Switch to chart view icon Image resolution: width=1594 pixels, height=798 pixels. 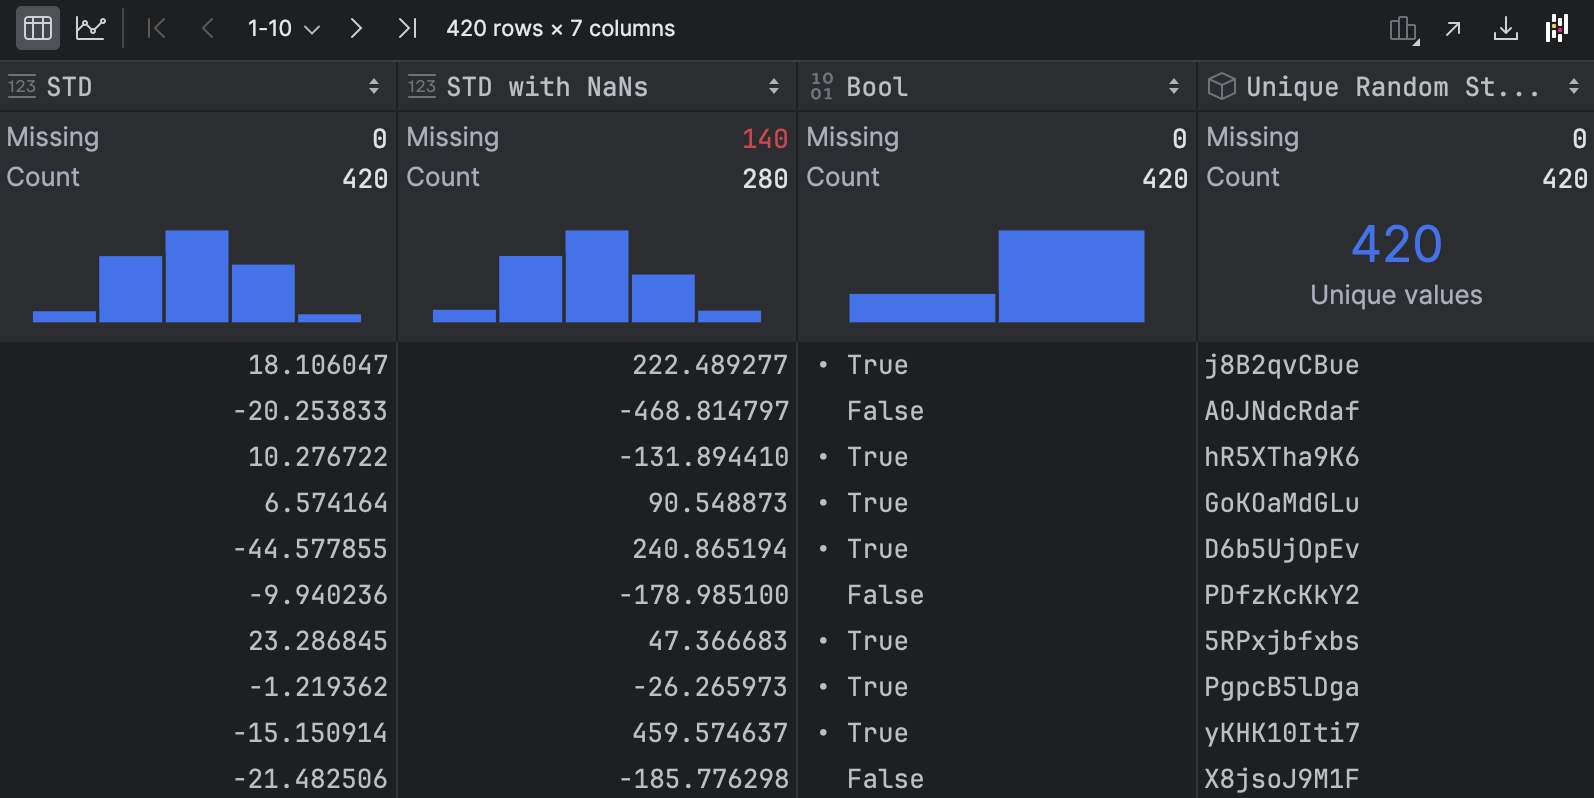pyautogui.click(x=91, y=28)
